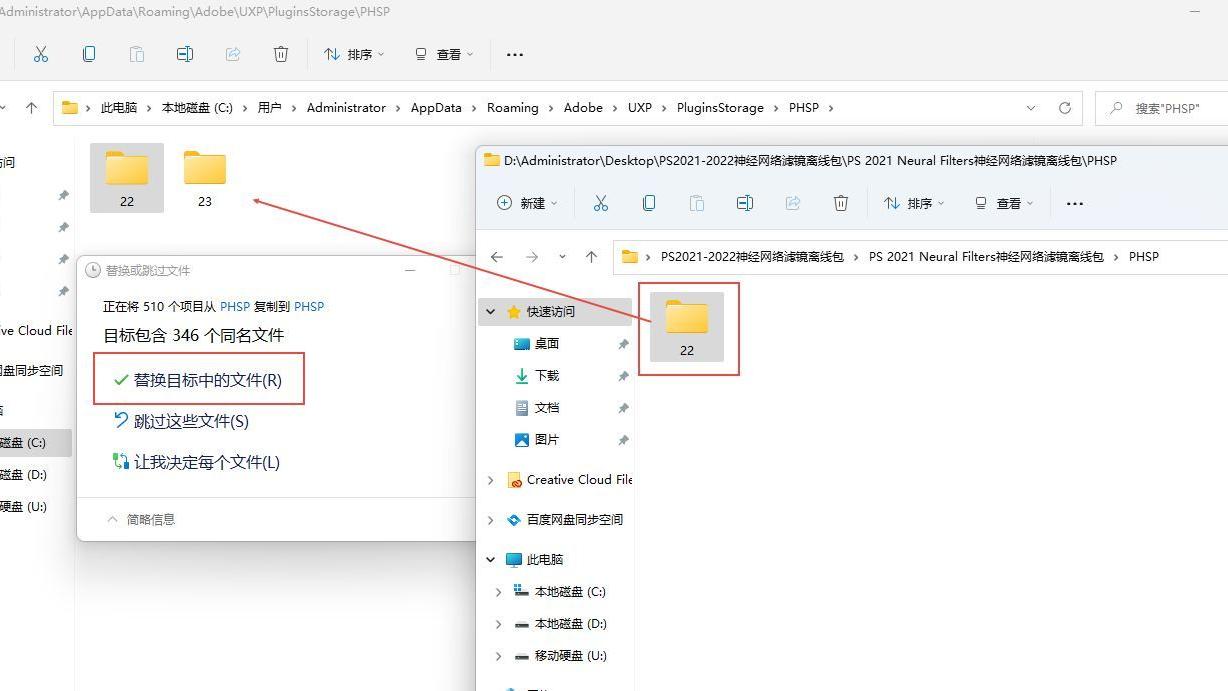
Task: Select 磁盘 (D:) in back window navigation pane
Action: pyautogui.click(x=23, y=474)
